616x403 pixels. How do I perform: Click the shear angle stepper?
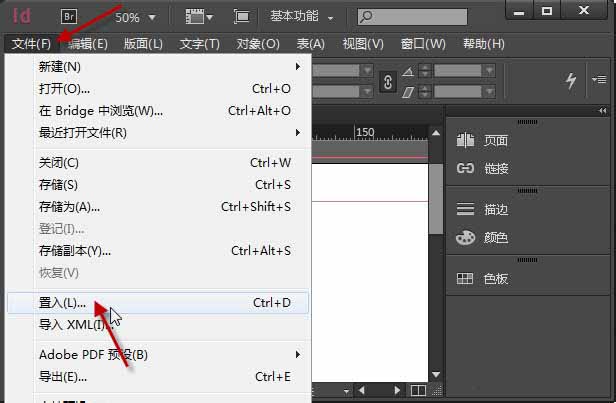[425, 92]
